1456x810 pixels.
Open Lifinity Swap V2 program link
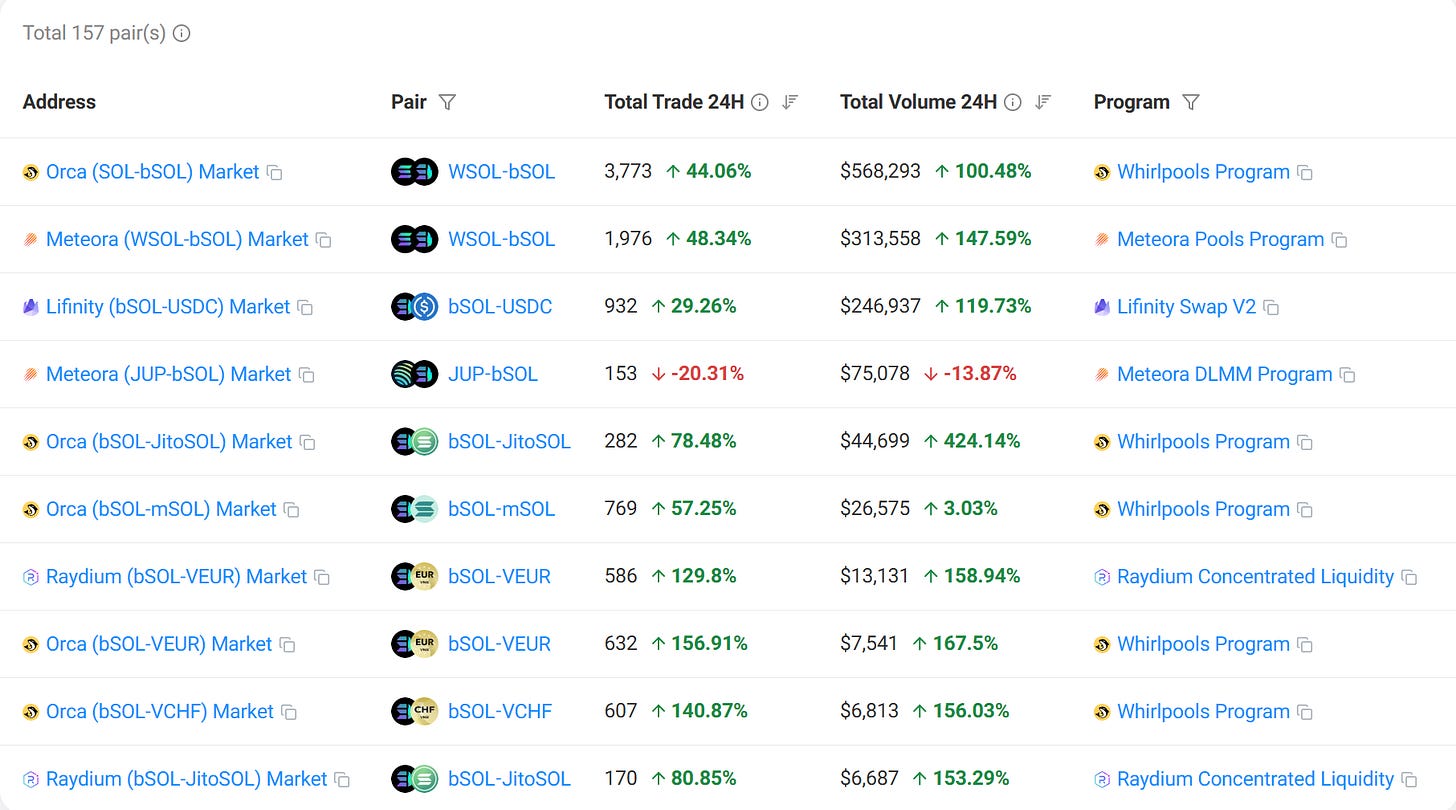[x=1186, y=307]
